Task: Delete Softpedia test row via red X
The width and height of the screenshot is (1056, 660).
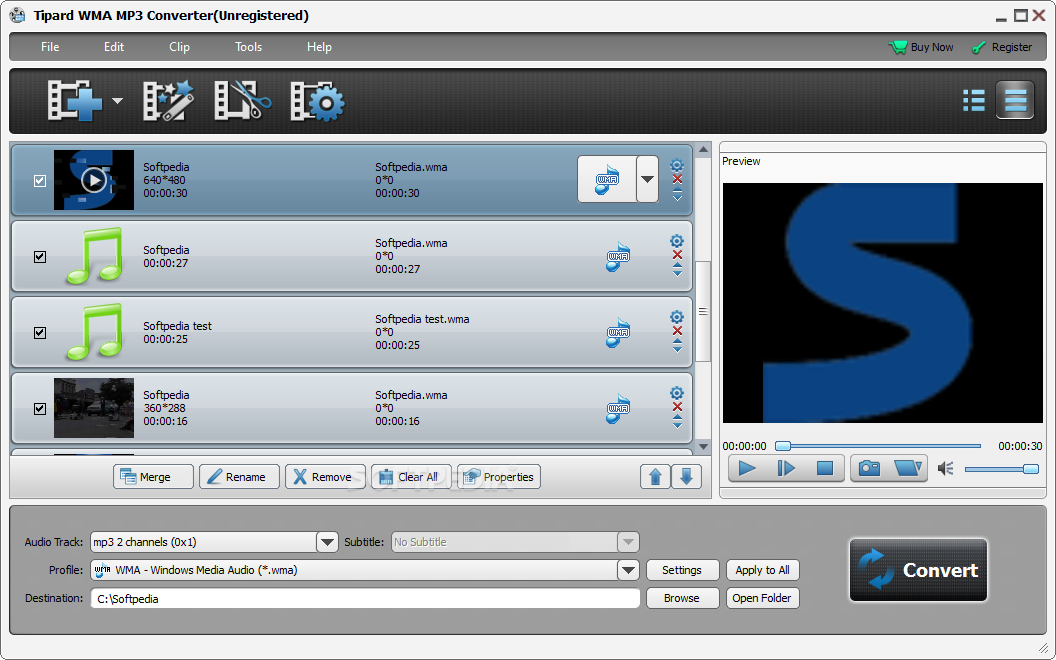Action: pos(677,331)
